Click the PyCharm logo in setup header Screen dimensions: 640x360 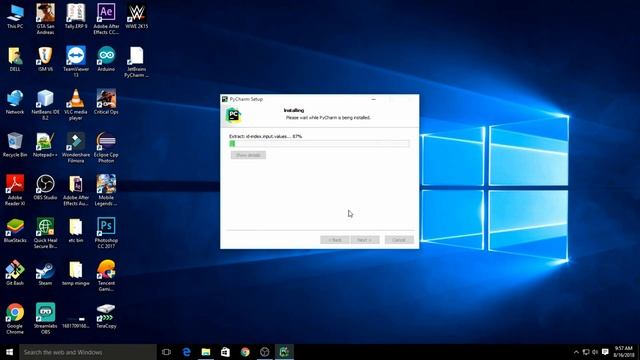233,115
